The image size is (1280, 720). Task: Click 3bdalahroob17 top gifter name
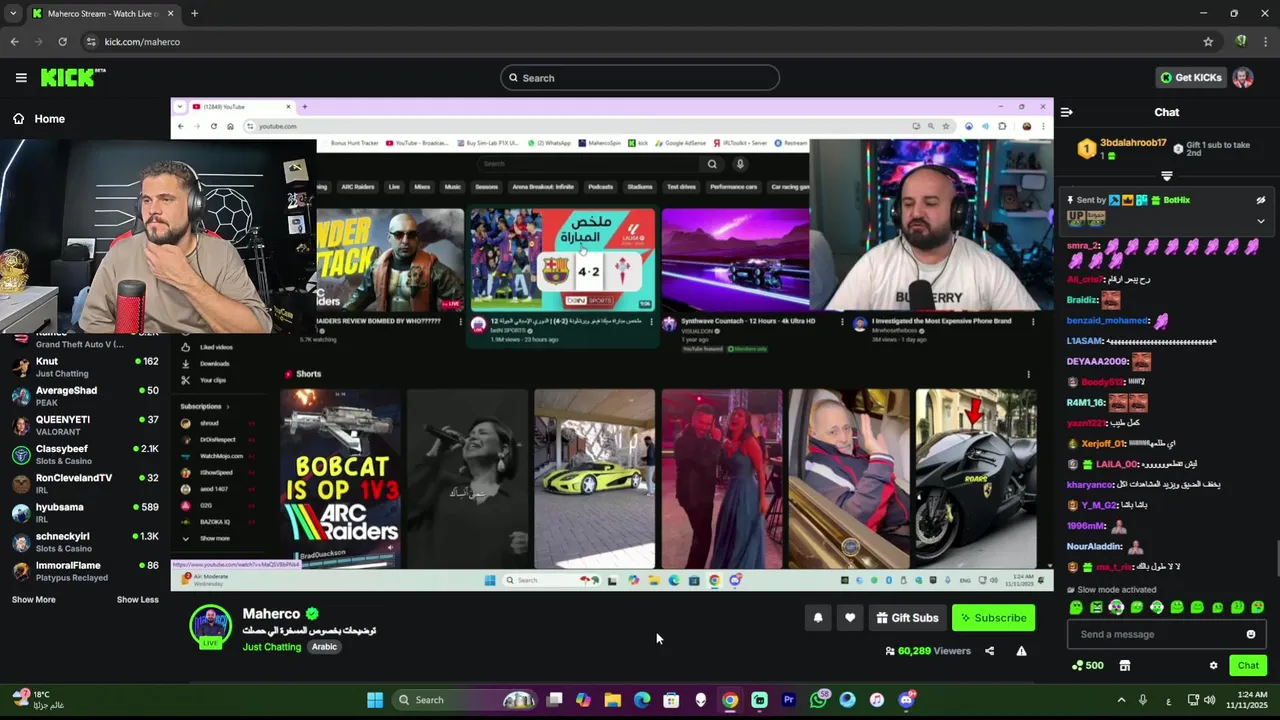[1133, 143]
